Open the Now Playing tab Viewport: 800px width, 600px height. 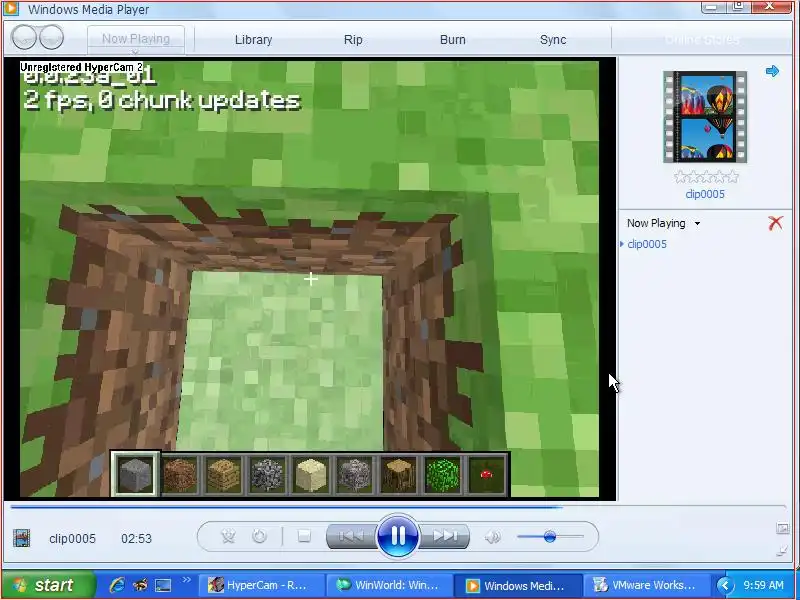point(136,38)
